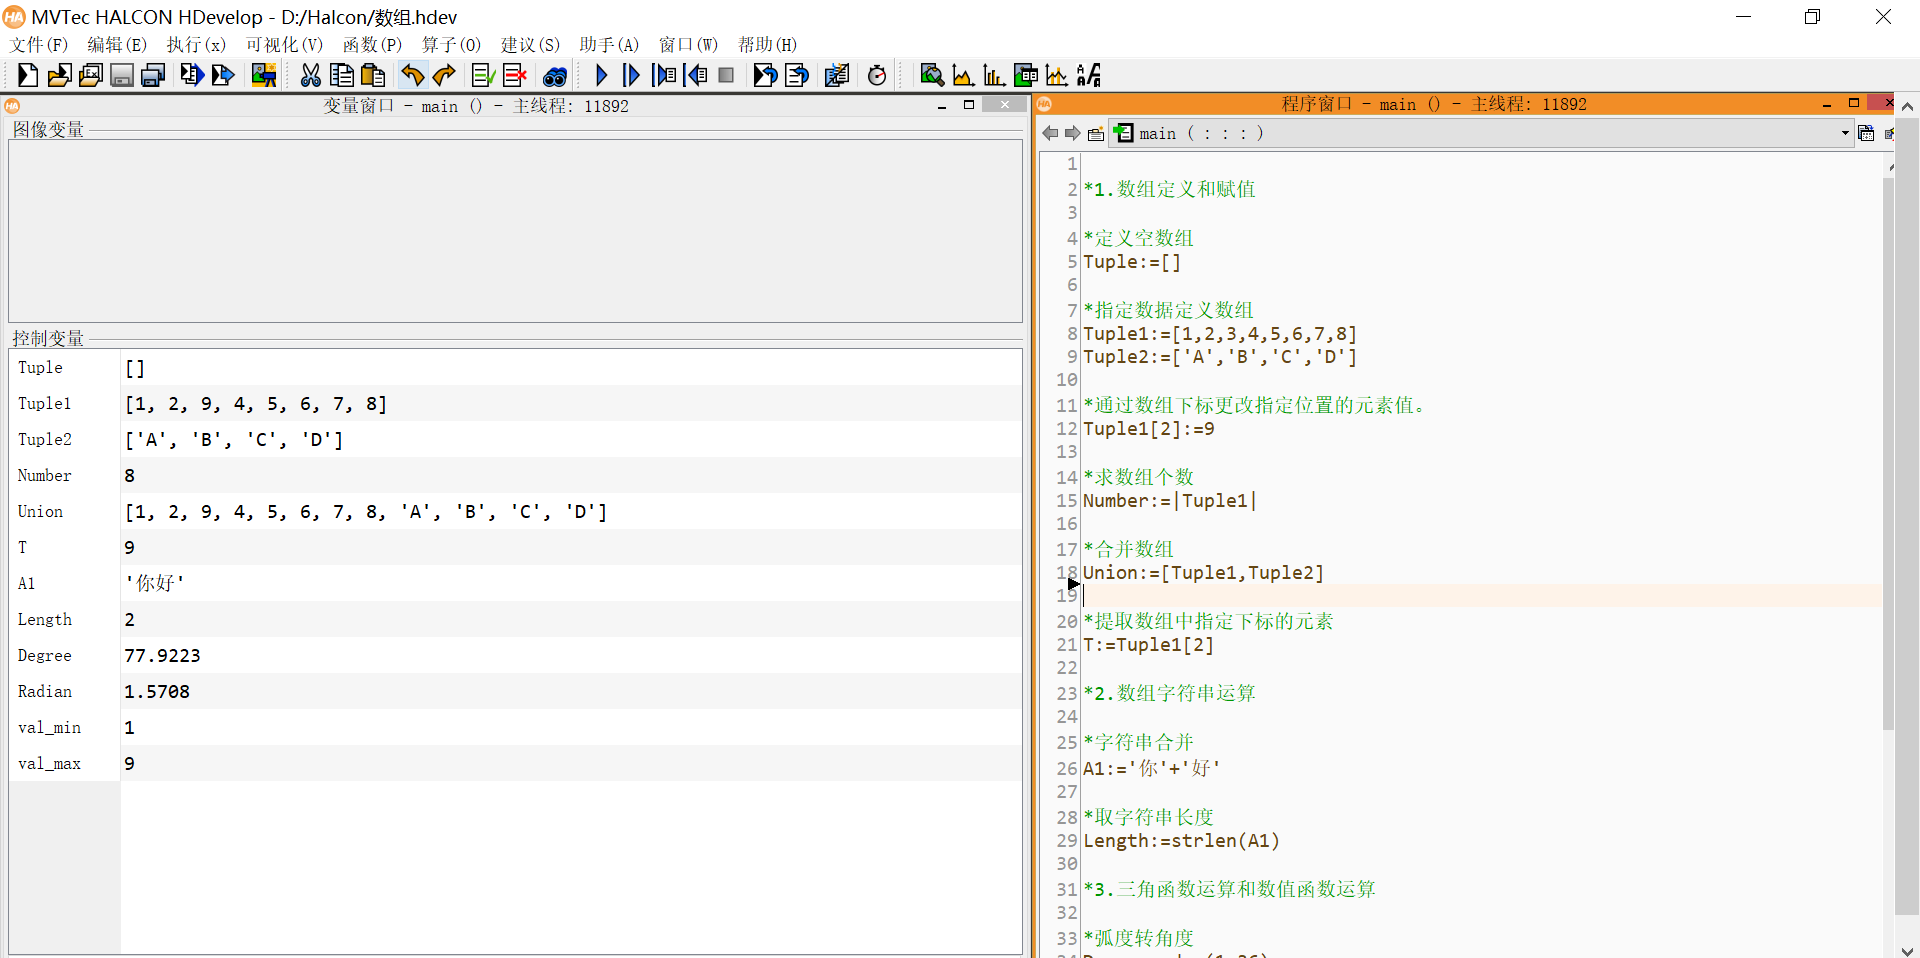Open the 窗口(W) menu
This screenshot has width=1920, height=958.
[687, 45]
